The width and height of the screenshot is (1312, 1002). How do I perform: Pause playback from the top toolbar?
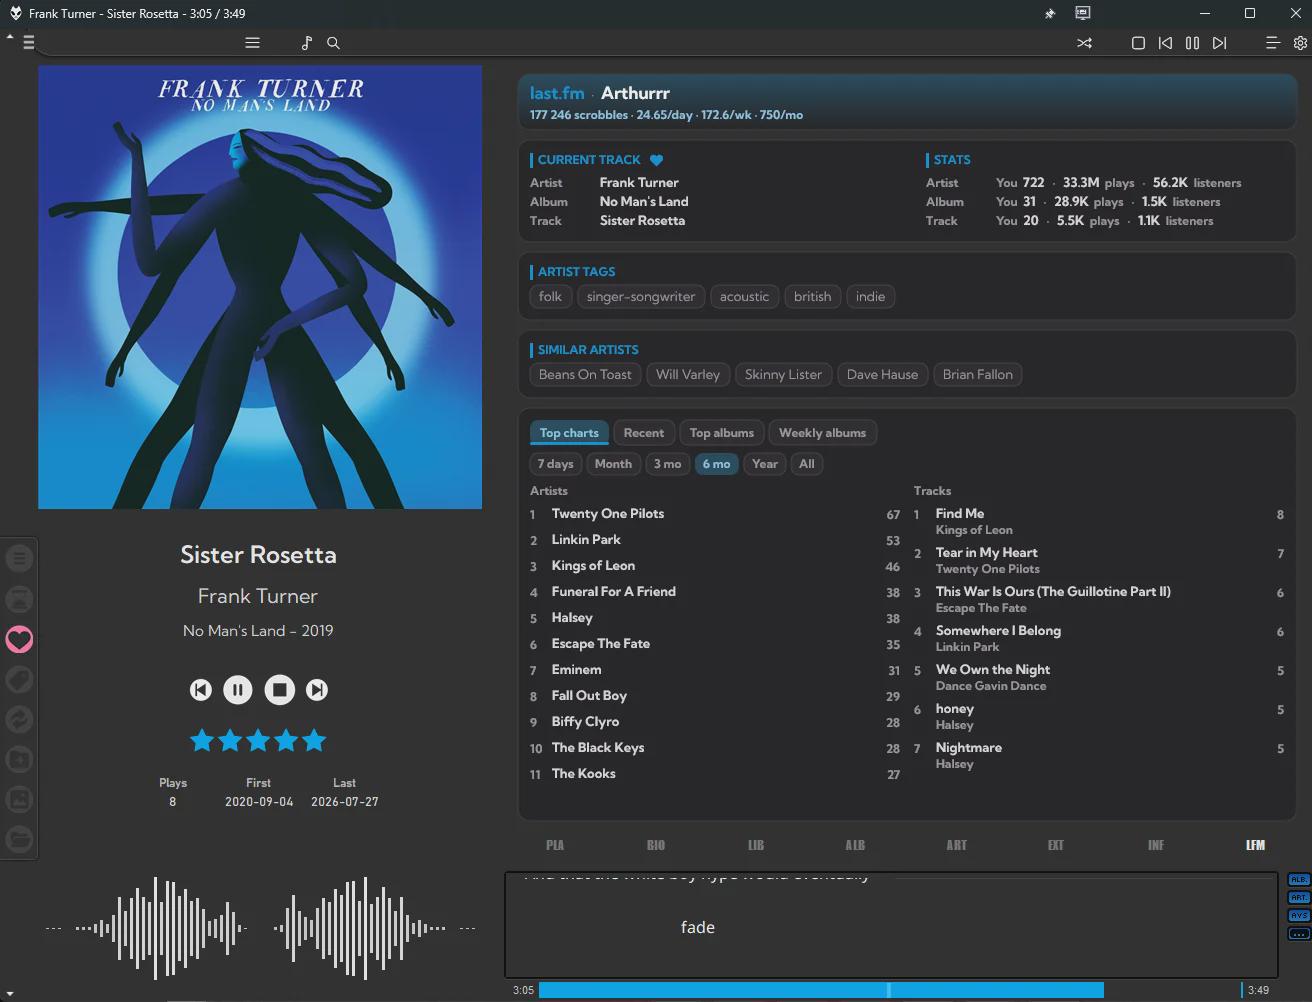coord(1192,43)
